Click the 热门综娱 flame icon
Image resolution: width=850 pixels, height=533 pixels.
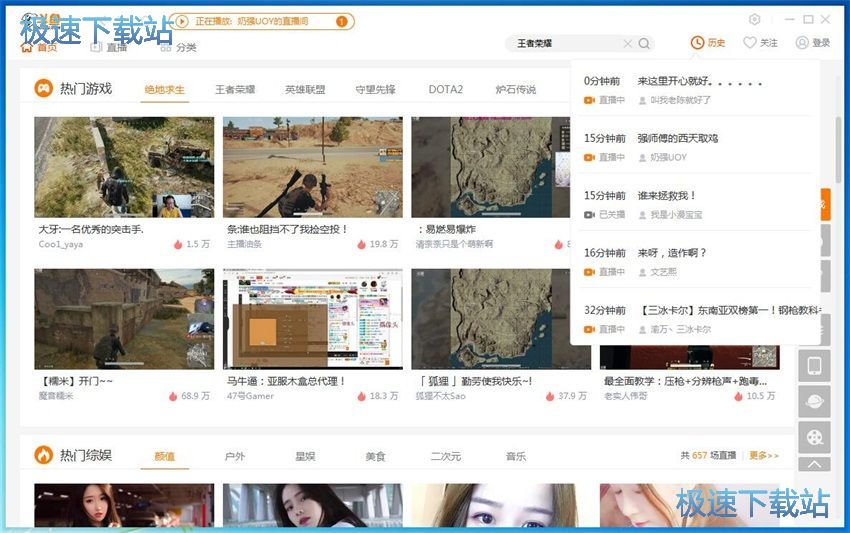click(x=43, y=455)
